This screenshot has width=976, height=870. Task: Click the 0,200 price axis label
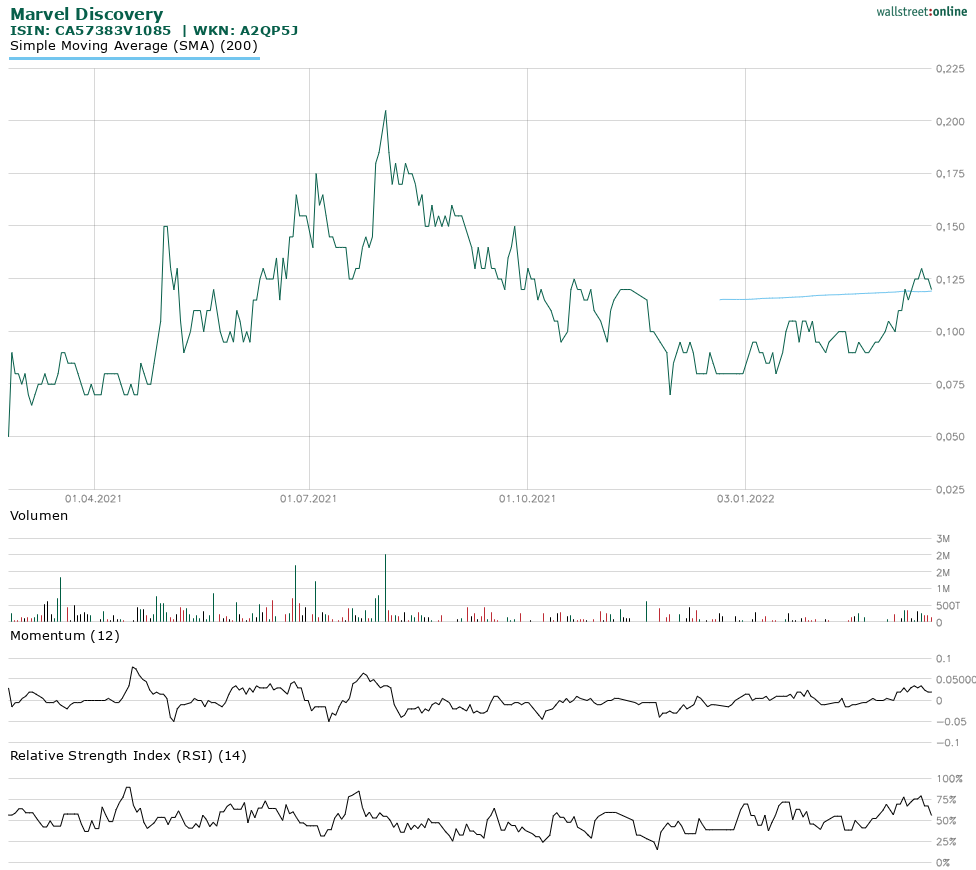(x=950, y=121)
